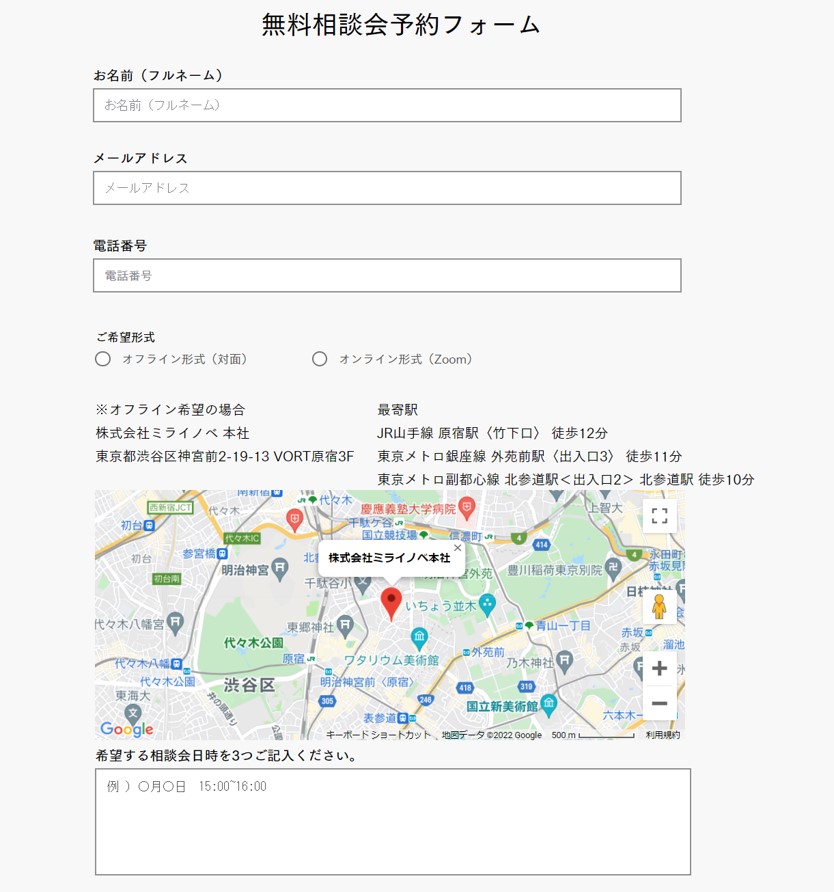This screenshot has height=892, width=834.
Task: Click the 豊川稲荷東京別院 temple marker
Action: pyautogui.click(x=613, y=569)
